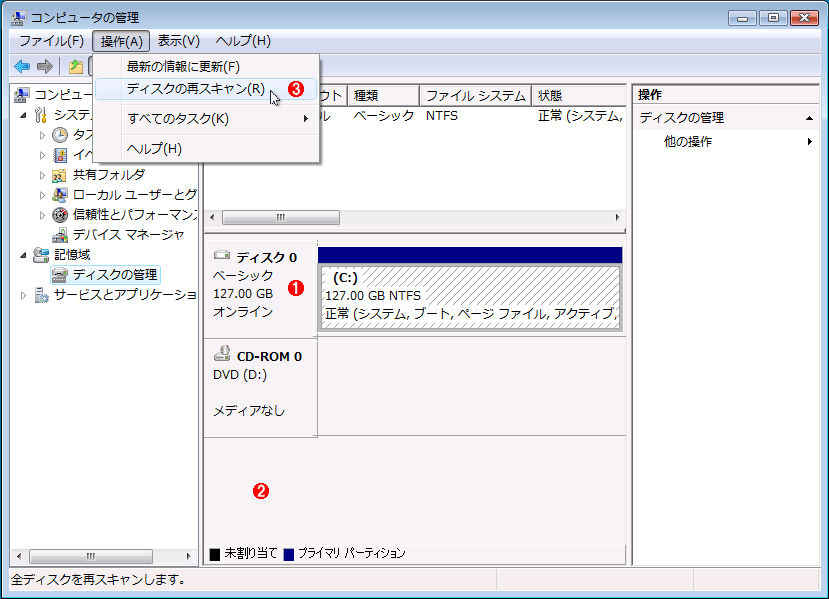Close the 操作(A) menu in menu bar

121,41
